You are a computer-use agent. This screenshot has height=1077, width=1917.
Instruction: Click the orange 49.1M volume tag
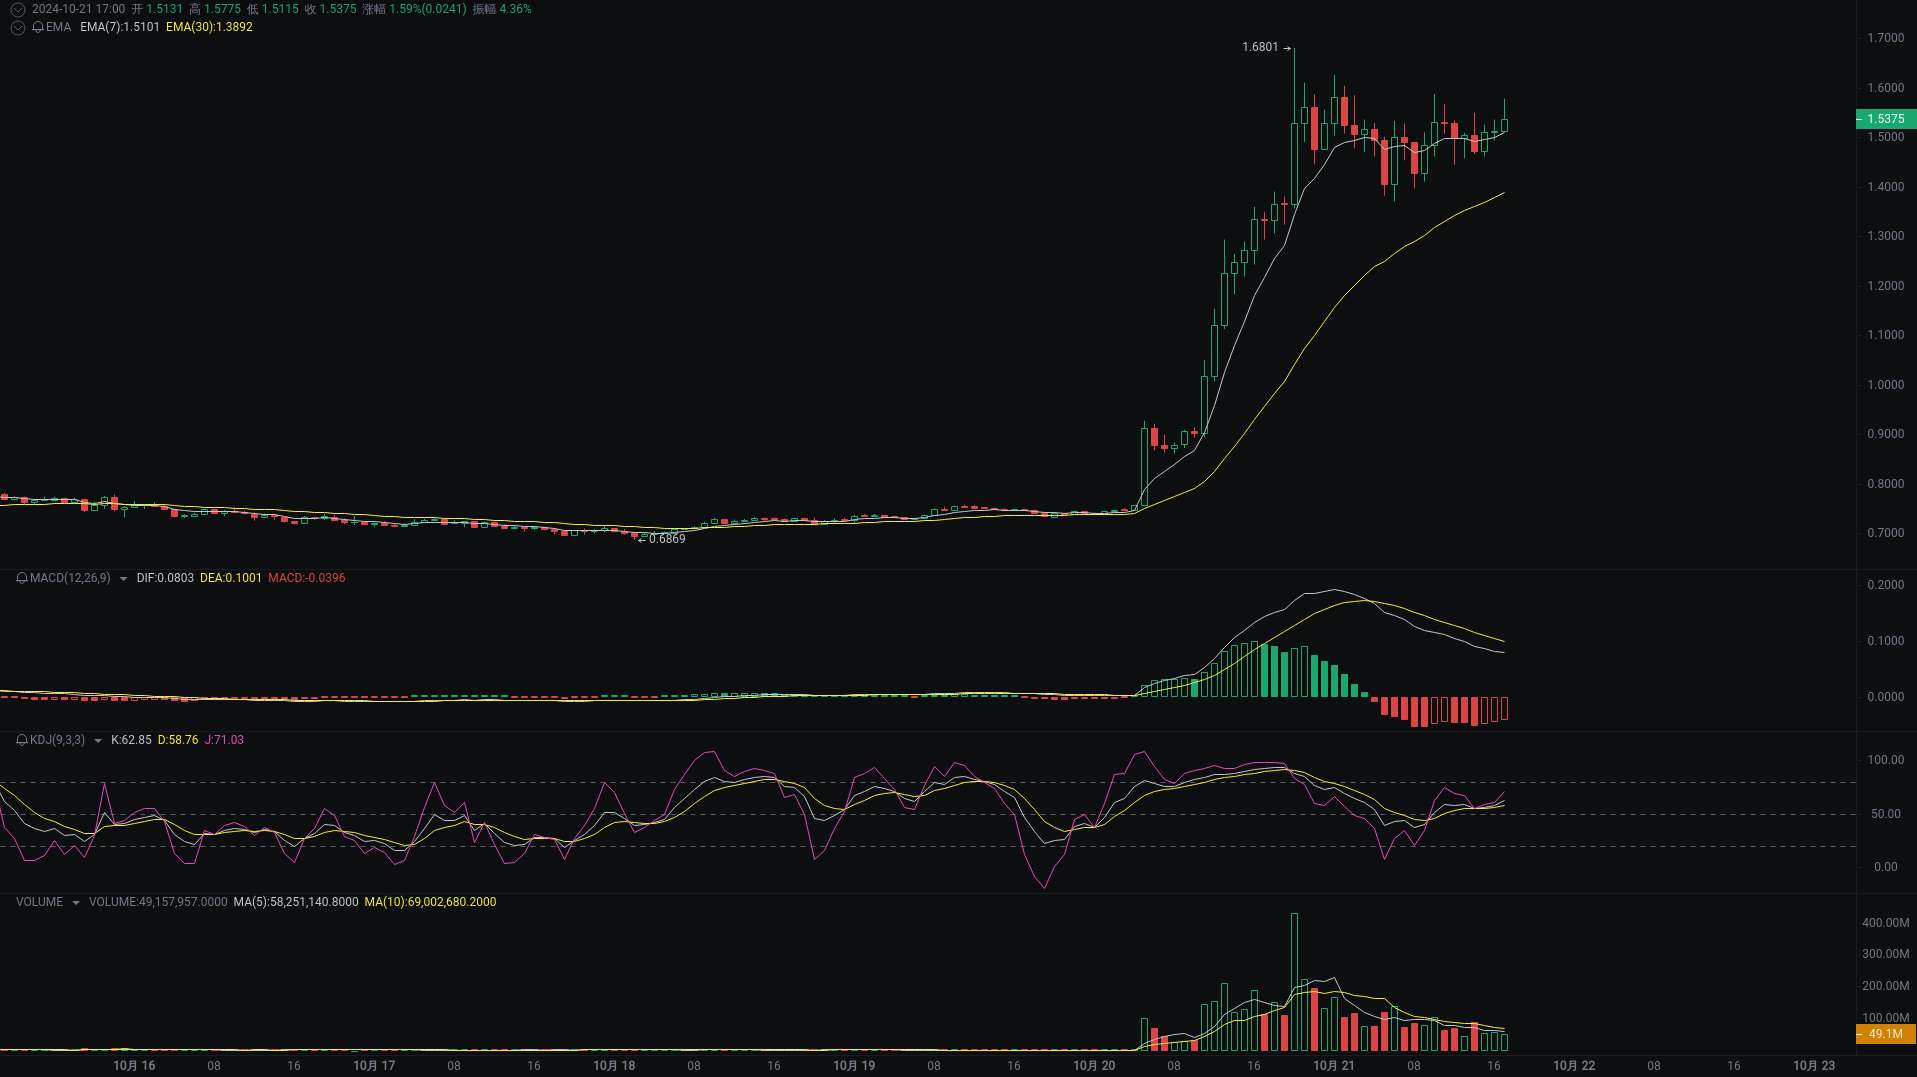pyautogui.click(x=1886, y=1034)
